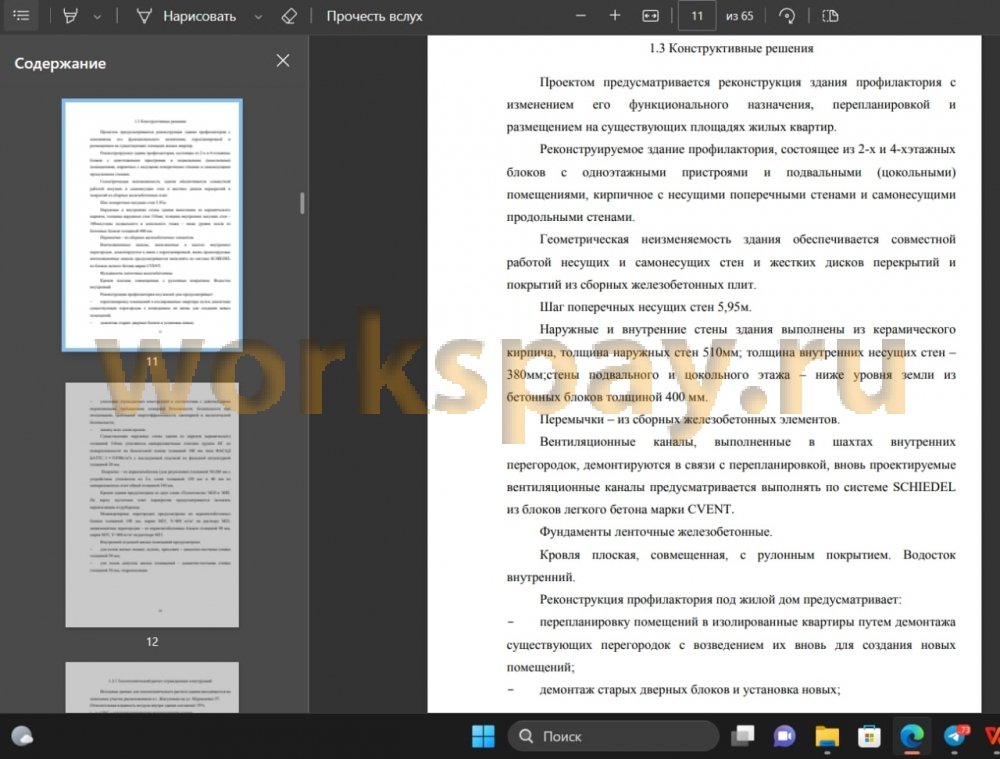Click the Fit to width icon

tap(650, 16)
